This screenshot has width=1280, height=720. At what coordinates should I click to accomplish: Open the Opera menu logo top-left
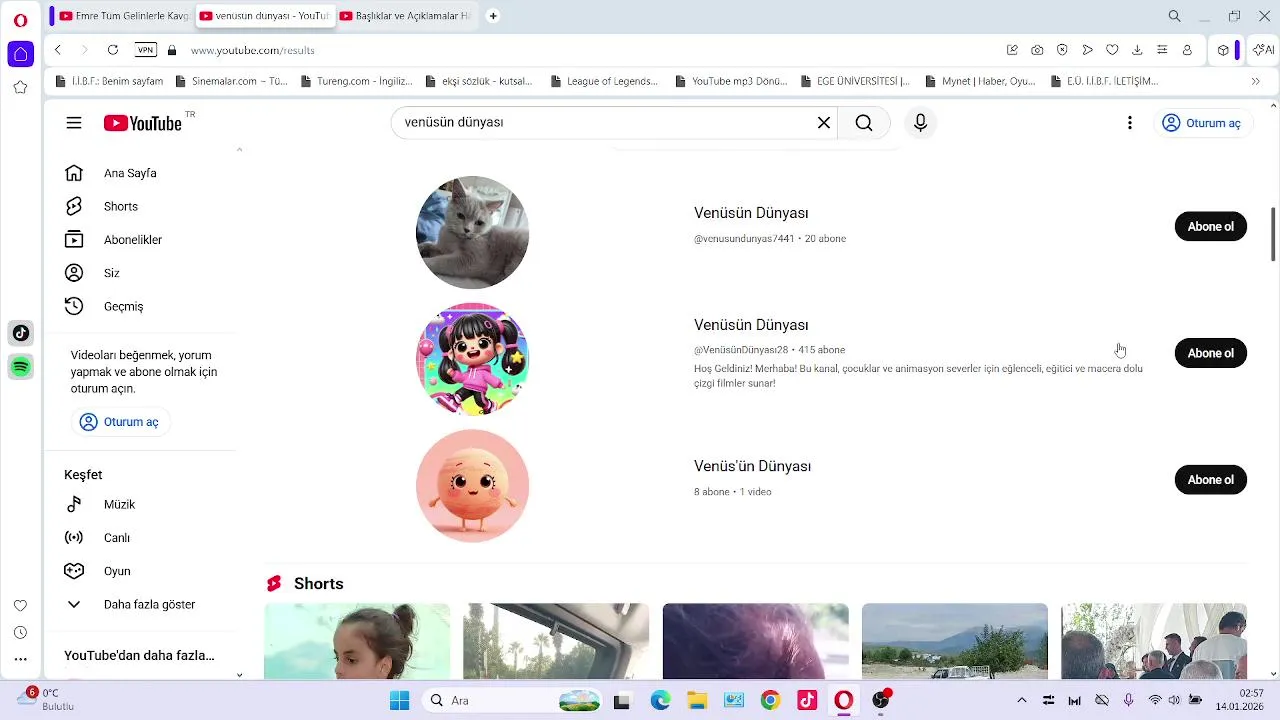click(x=20, y=19)
